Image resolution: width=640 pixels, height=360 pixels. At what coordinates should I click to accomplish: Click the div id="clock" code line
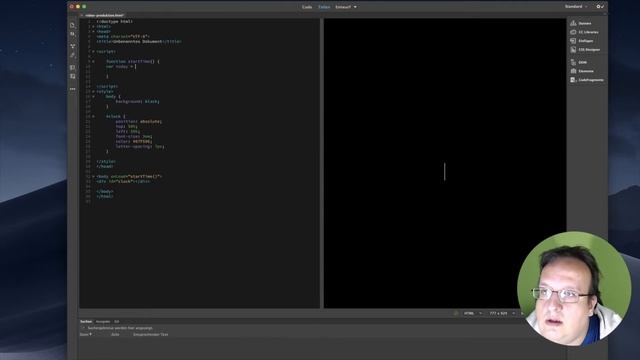pyautogui.click(x=123, y=181)
